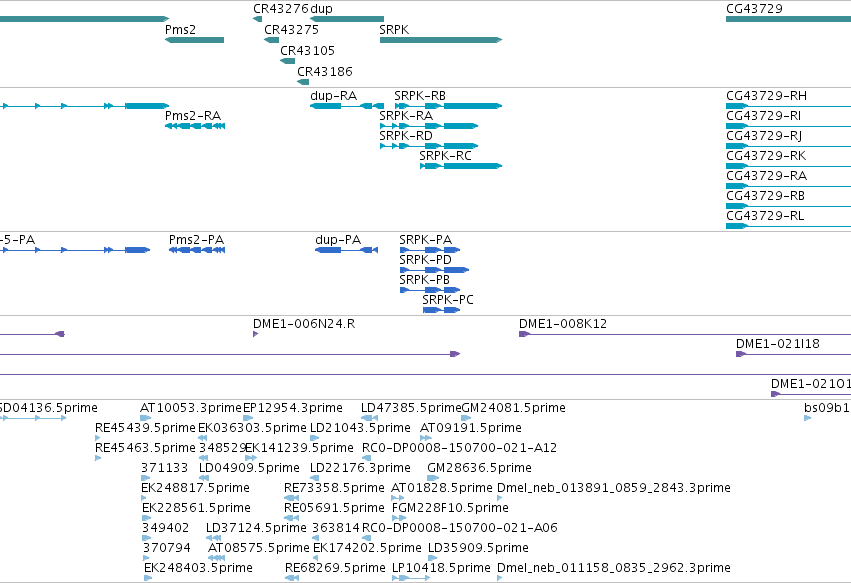Click the SRPK-RC transcript label

(445, 156)
